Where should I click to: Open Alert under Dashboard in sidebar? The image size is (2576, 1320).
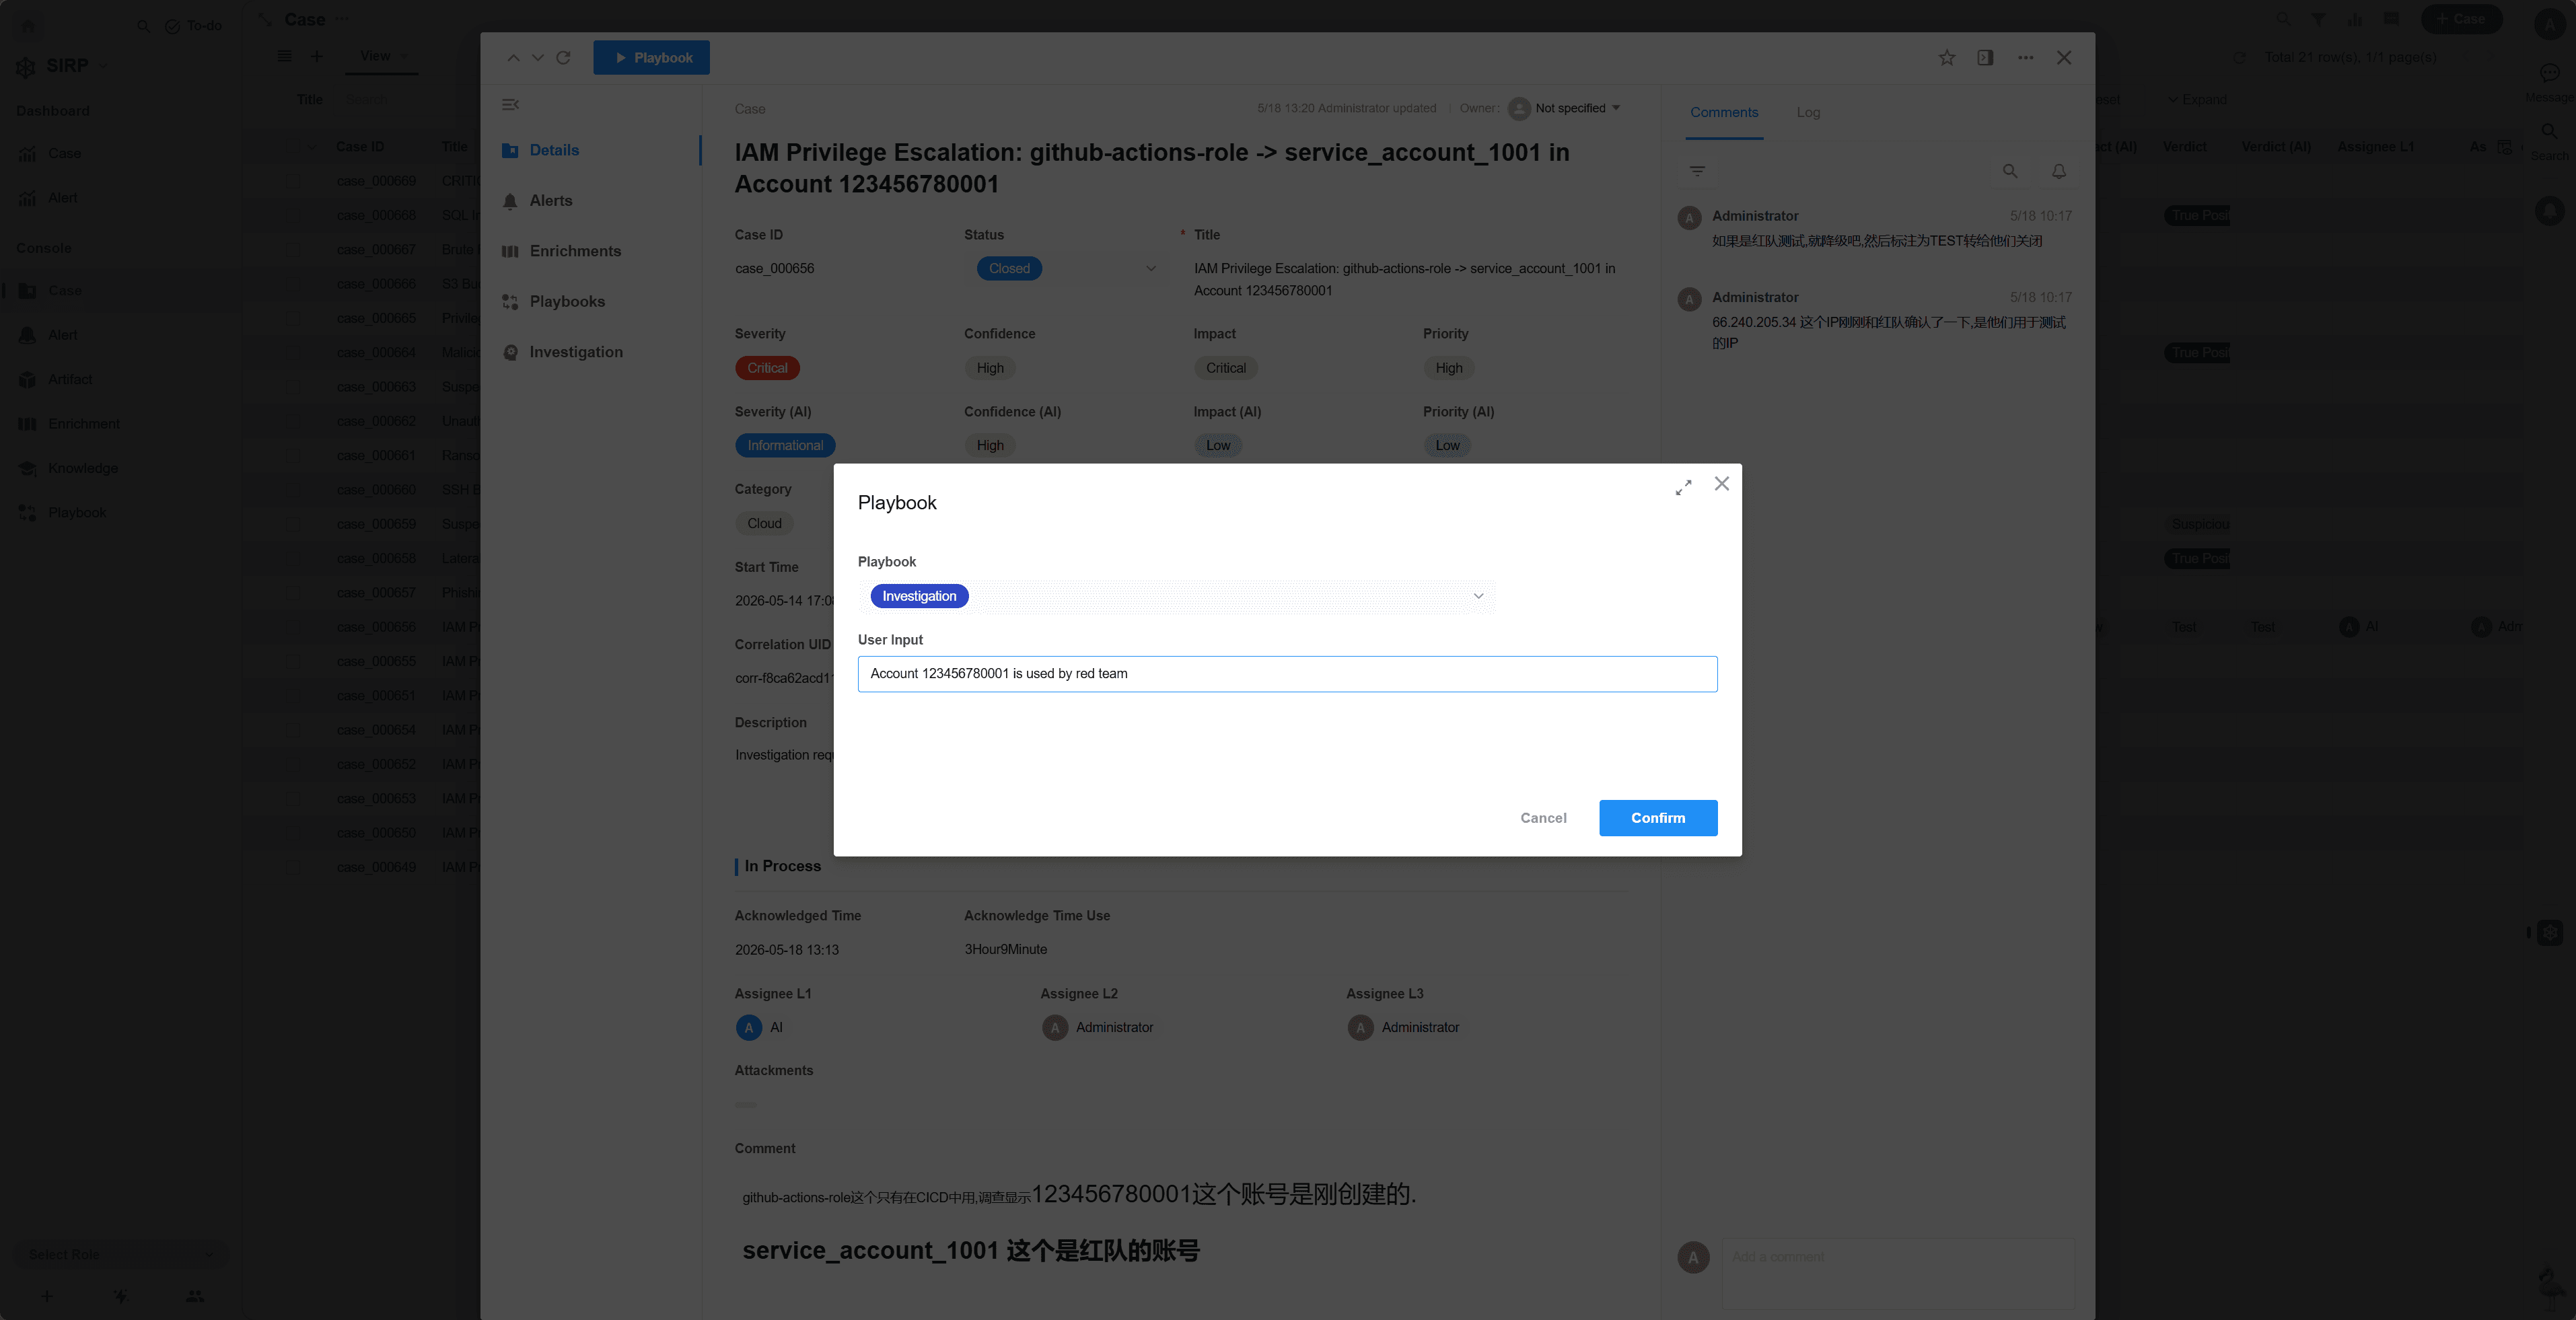pos(63,198)
